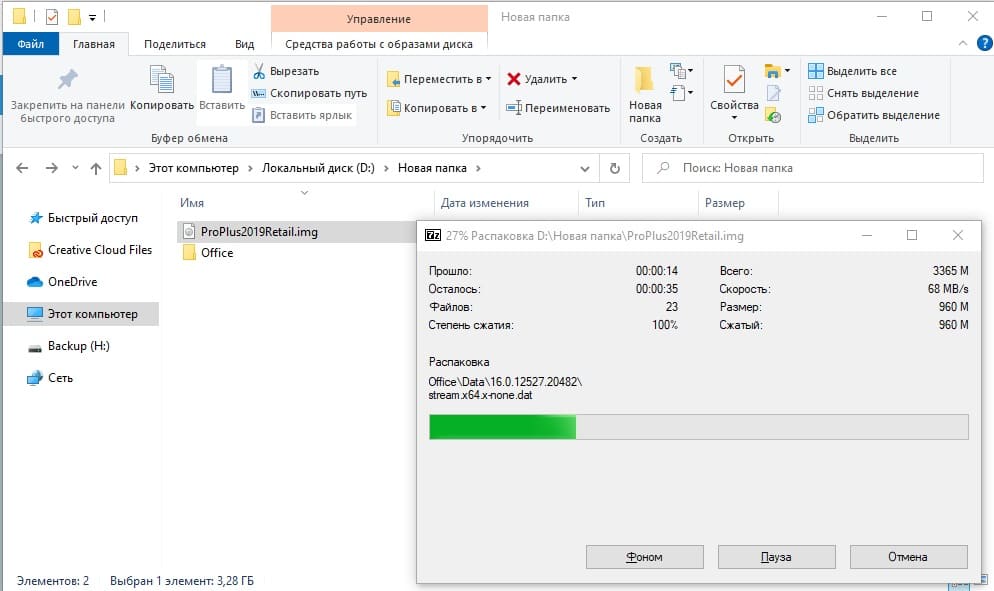Collapse the ribbon with chevron
The image size is (994, 591).
[x=962, y=43]
